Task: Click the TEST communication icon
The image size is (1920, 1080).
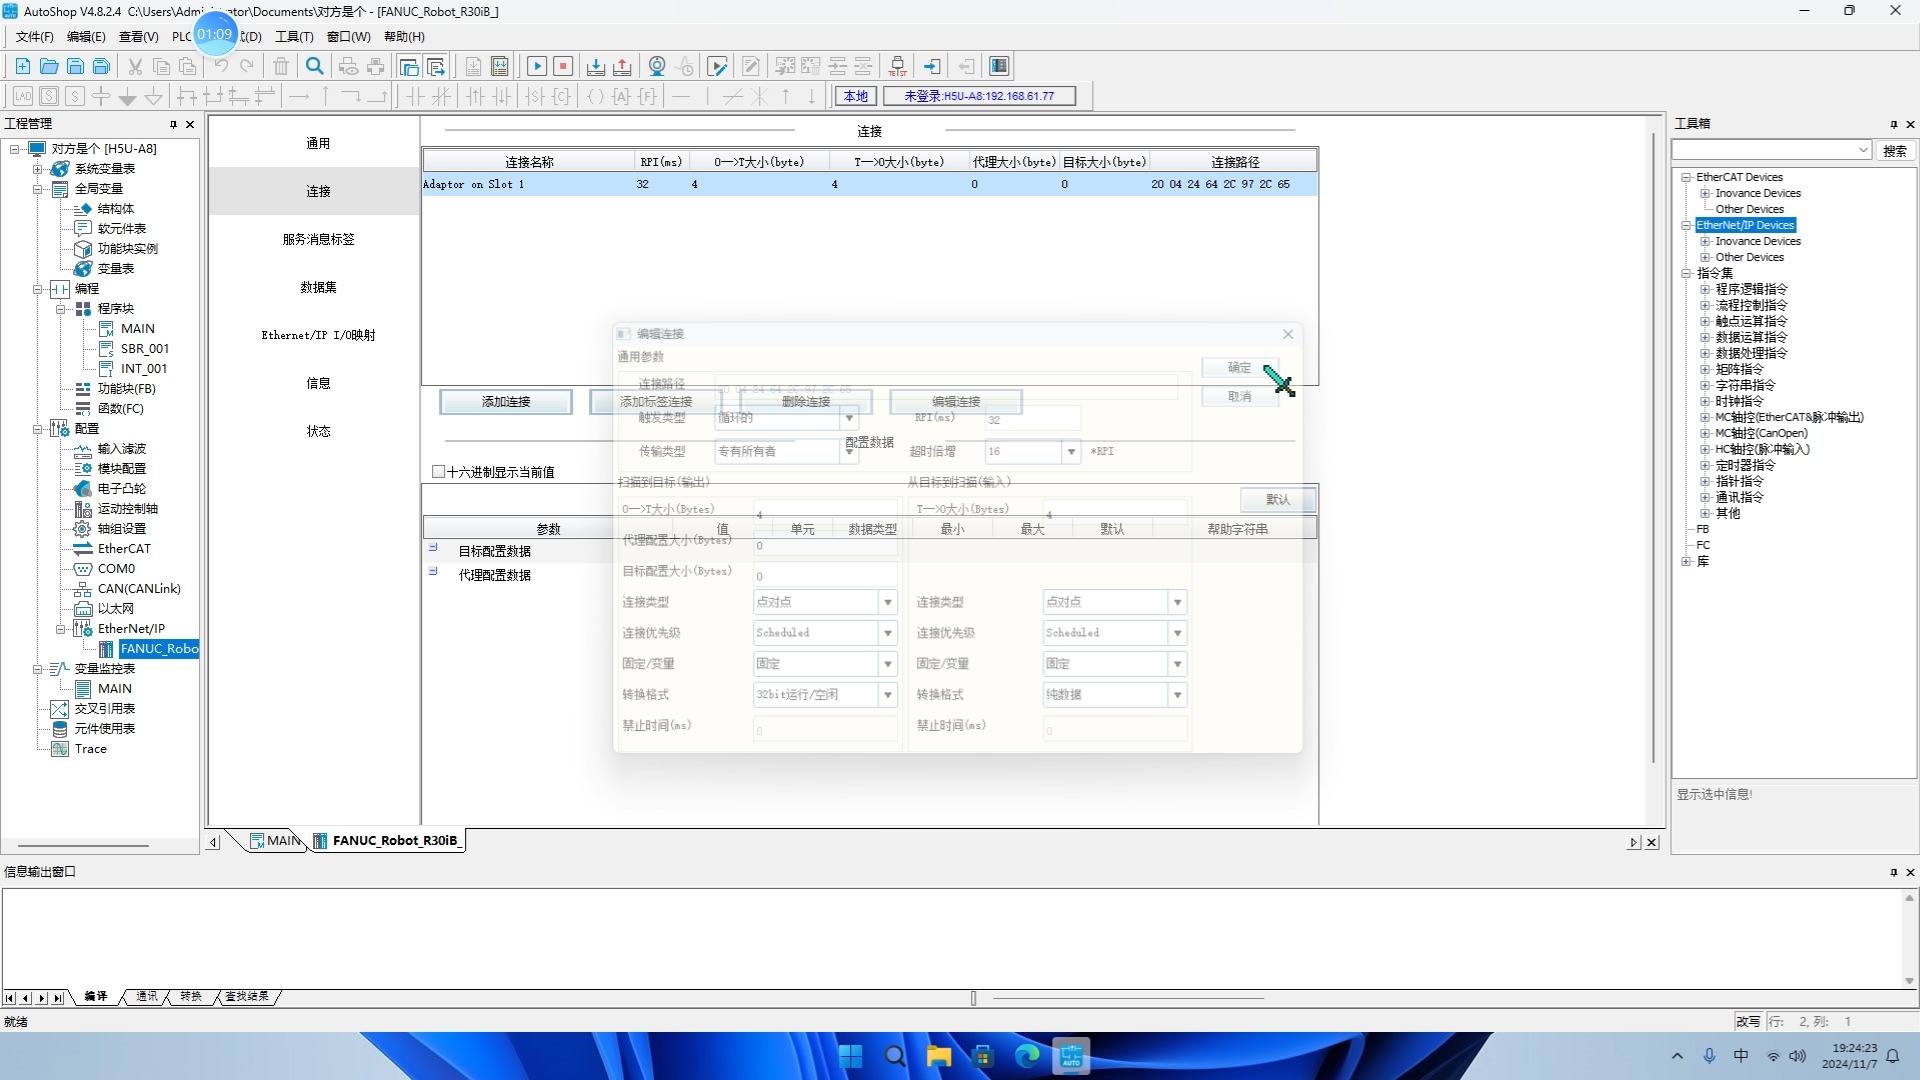Action: (x=898, y=66)
